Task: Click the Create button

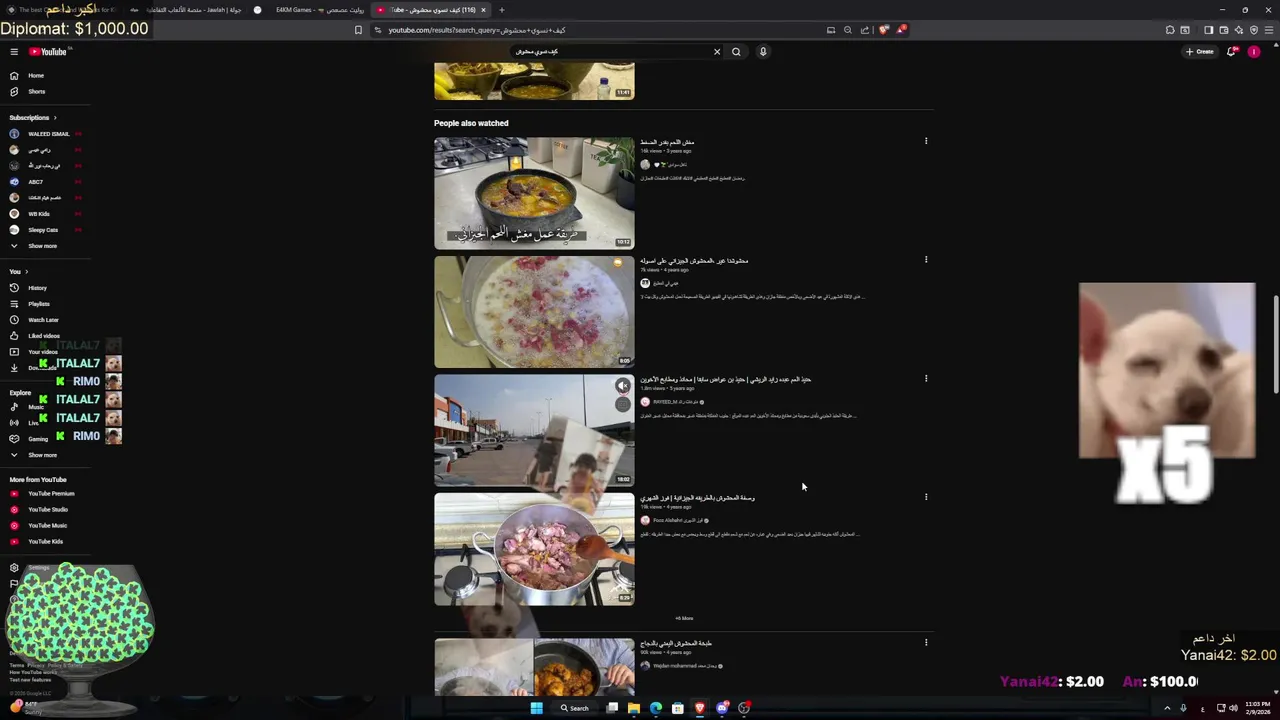Action: 1200,52
